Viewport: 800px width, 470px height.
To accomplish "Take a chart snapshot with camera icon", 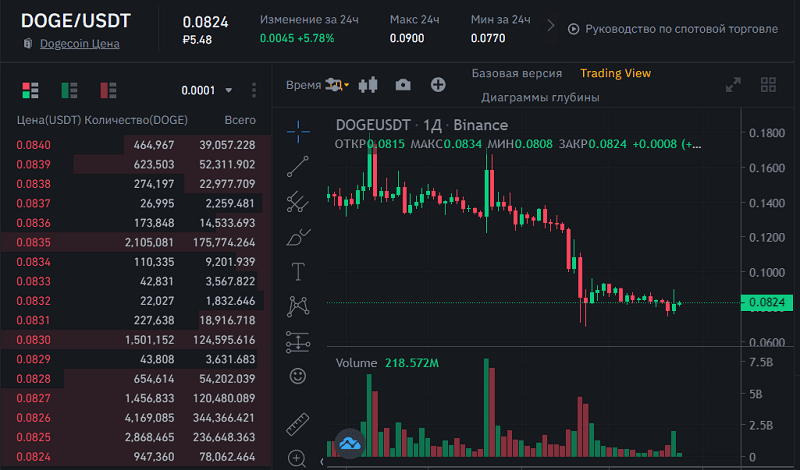I will [x=403, y=85].
